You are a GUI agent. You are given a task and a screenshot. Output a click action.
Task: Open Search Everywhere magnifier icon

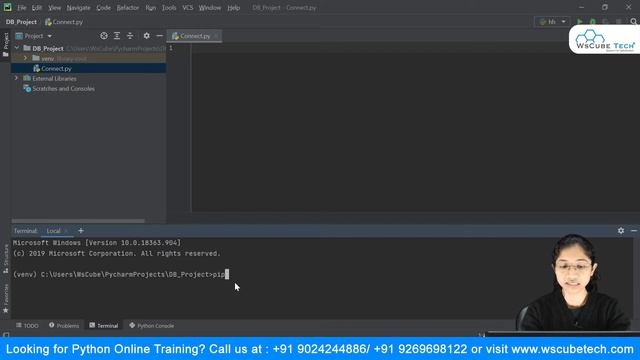633,22
